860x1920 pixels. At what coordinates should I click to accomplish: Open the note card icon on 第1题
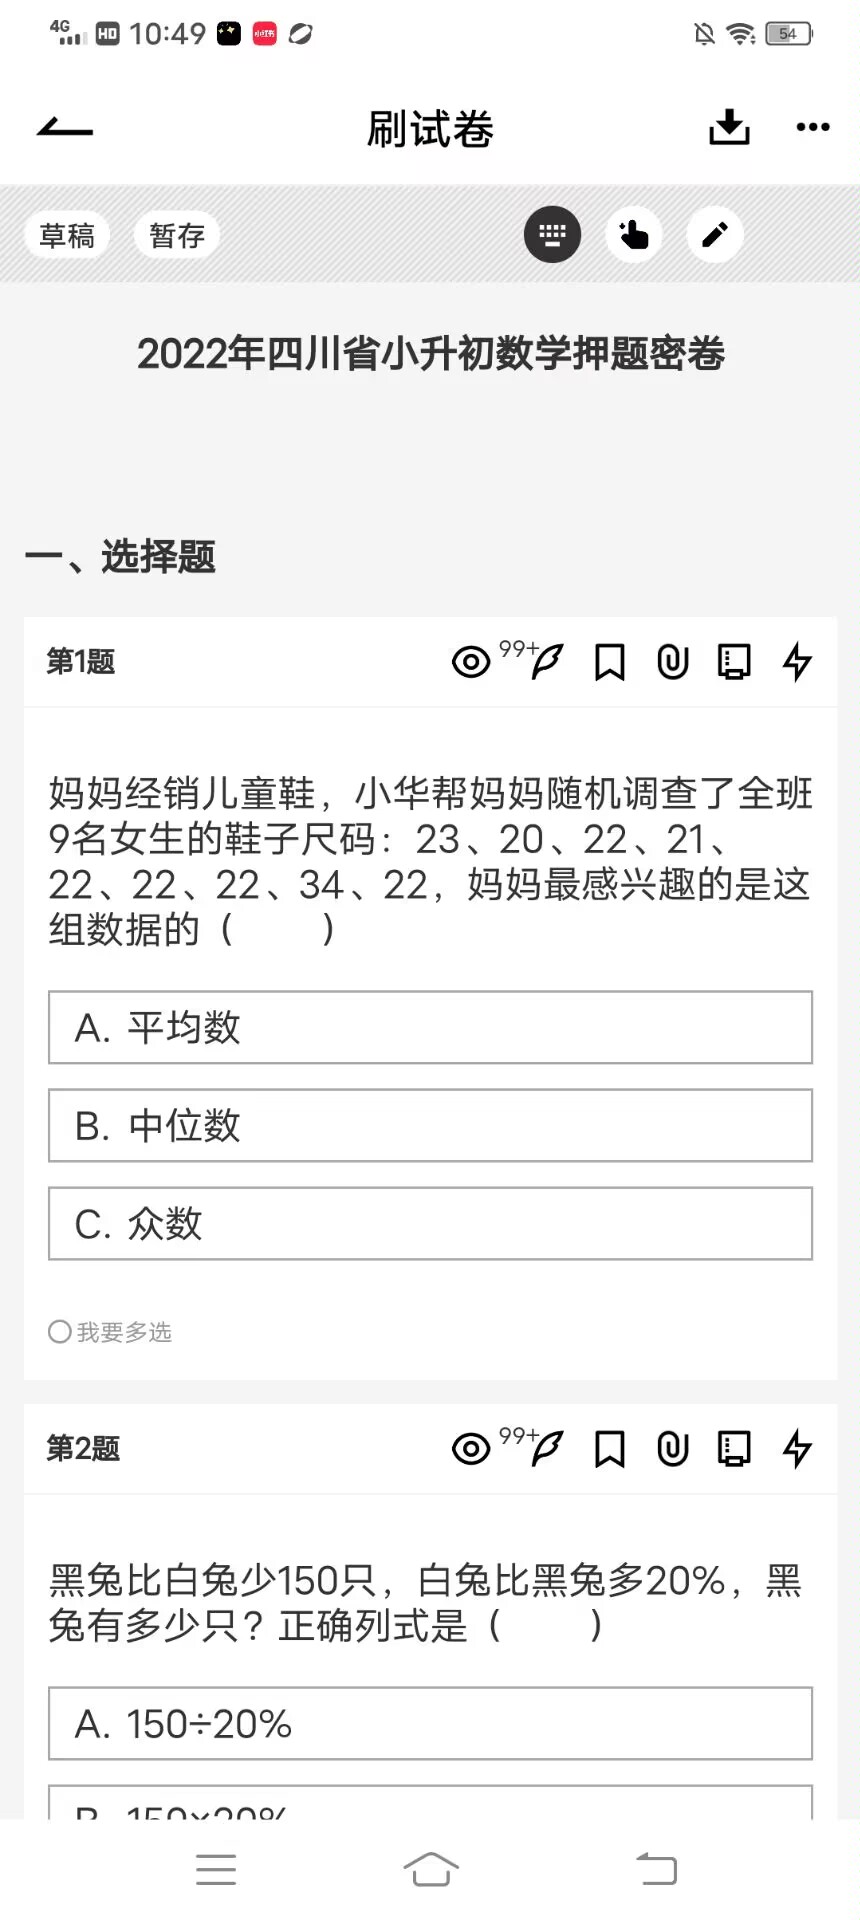click(734, 661)
